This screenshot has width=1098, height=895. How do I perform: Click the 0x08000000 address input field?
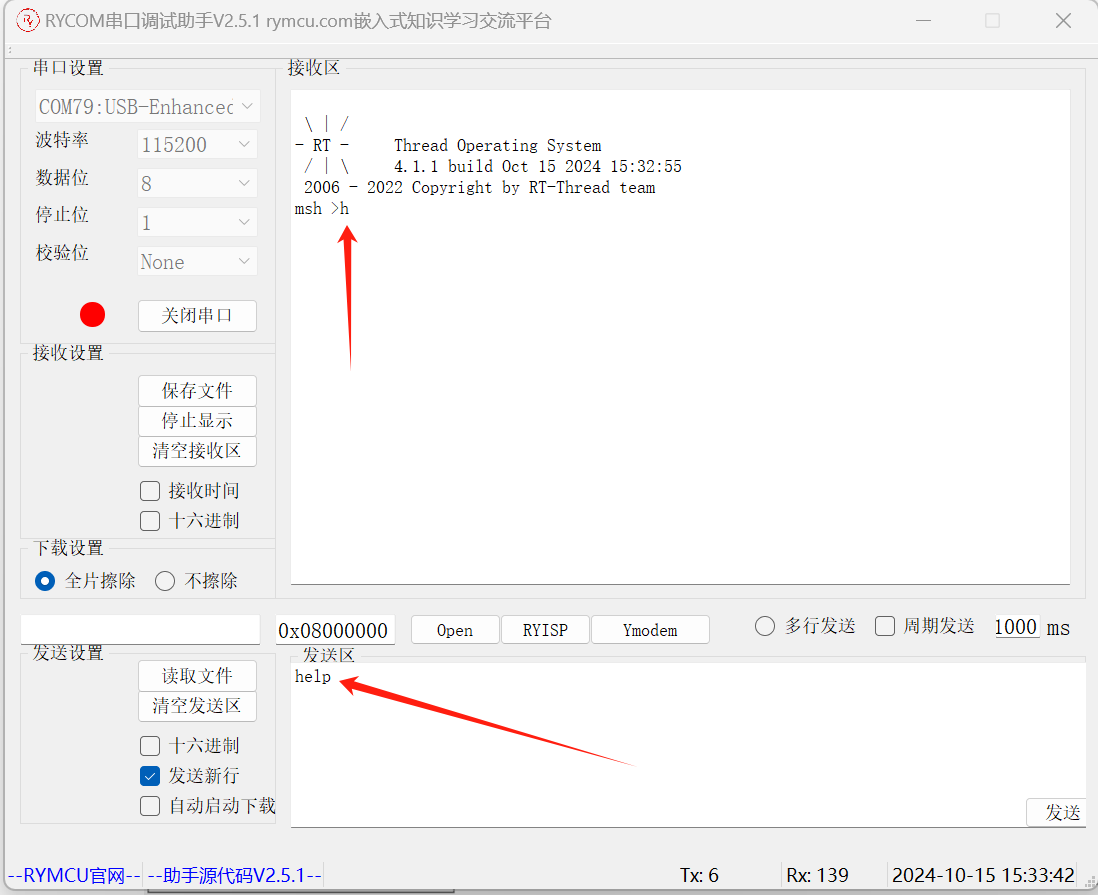click(x=334, y=630)
